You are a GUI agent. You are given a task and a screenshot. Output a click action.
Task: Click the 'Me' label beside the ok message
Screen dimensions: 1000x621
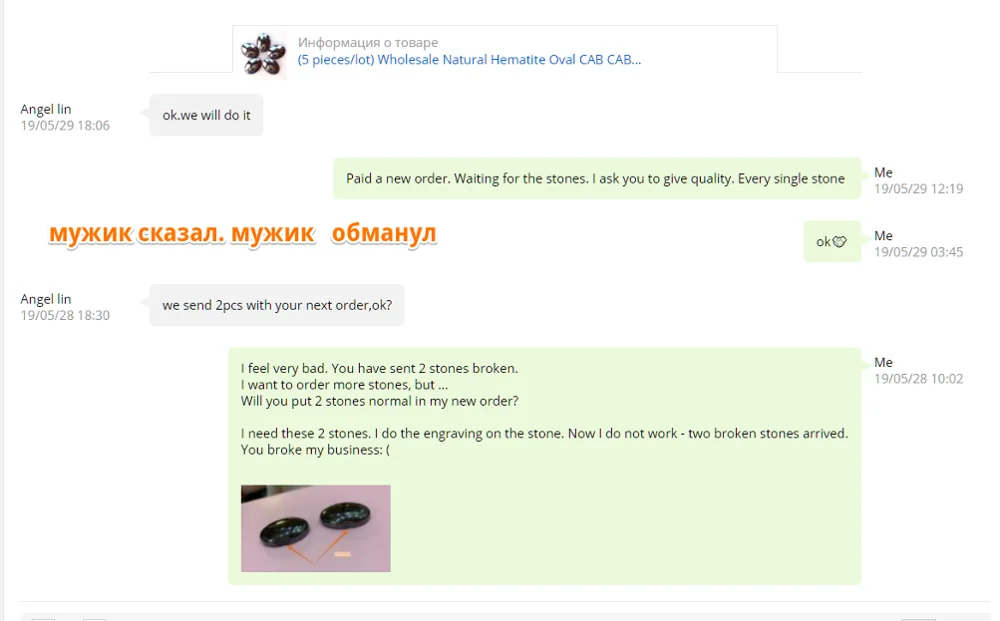[x=883, y=236]
